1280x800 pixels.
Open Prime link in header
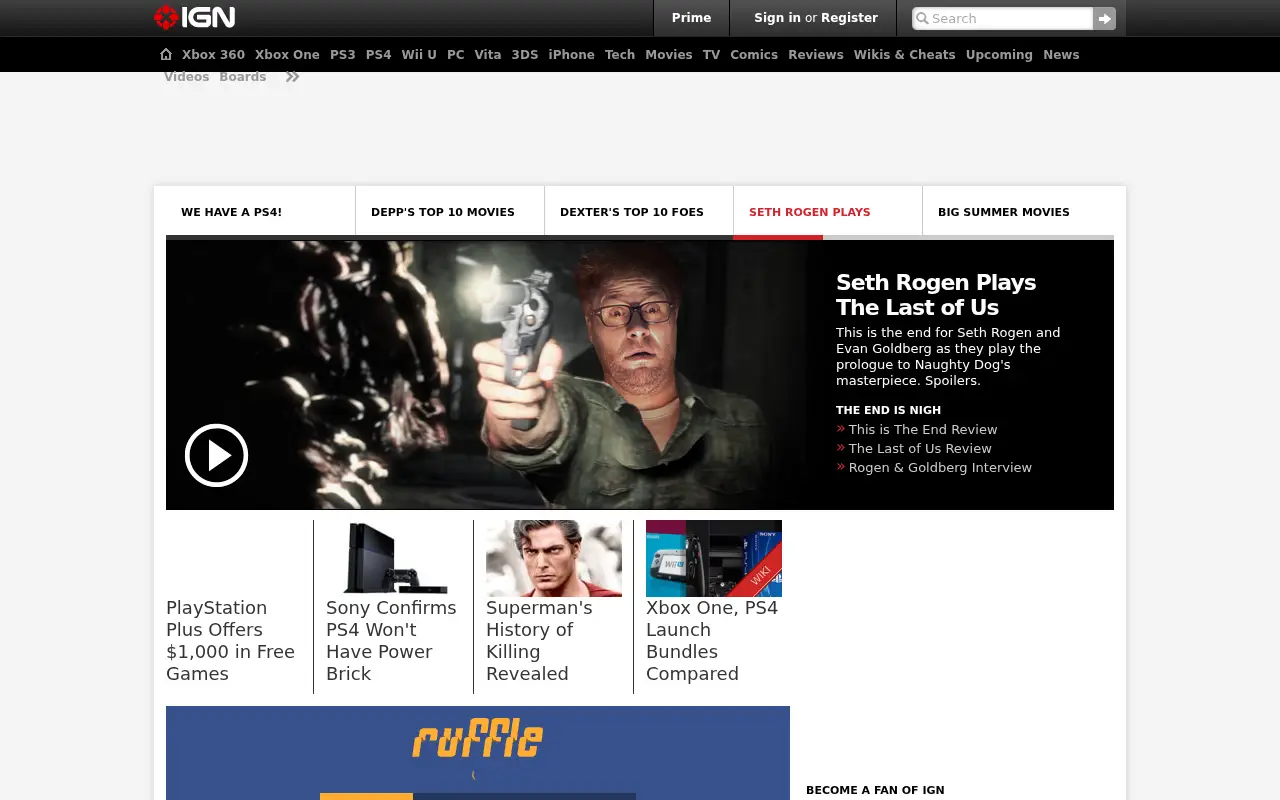click(x=691, y=18)
